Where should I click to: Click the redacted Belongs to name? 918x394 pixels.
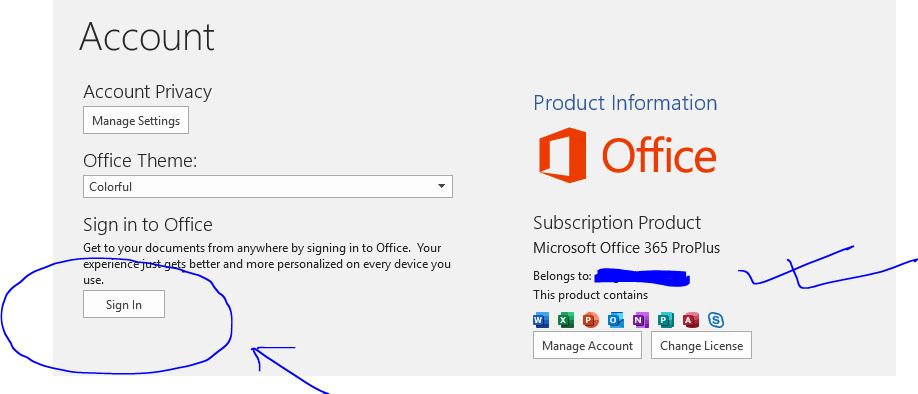642,276
